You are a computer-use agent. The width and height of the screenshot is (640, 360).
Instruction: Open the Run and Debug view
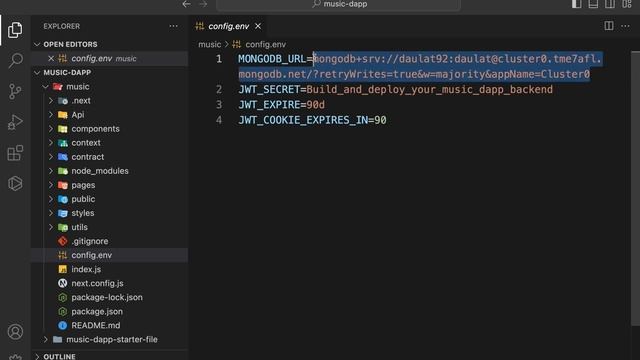[15, 122]
